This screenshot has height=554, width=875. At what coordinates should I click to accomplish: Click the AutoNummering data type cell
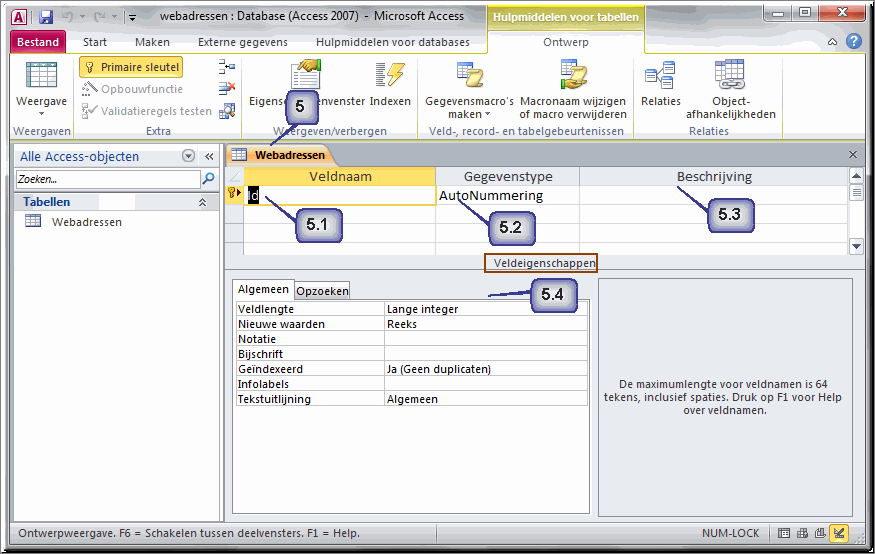click(508, 195)
